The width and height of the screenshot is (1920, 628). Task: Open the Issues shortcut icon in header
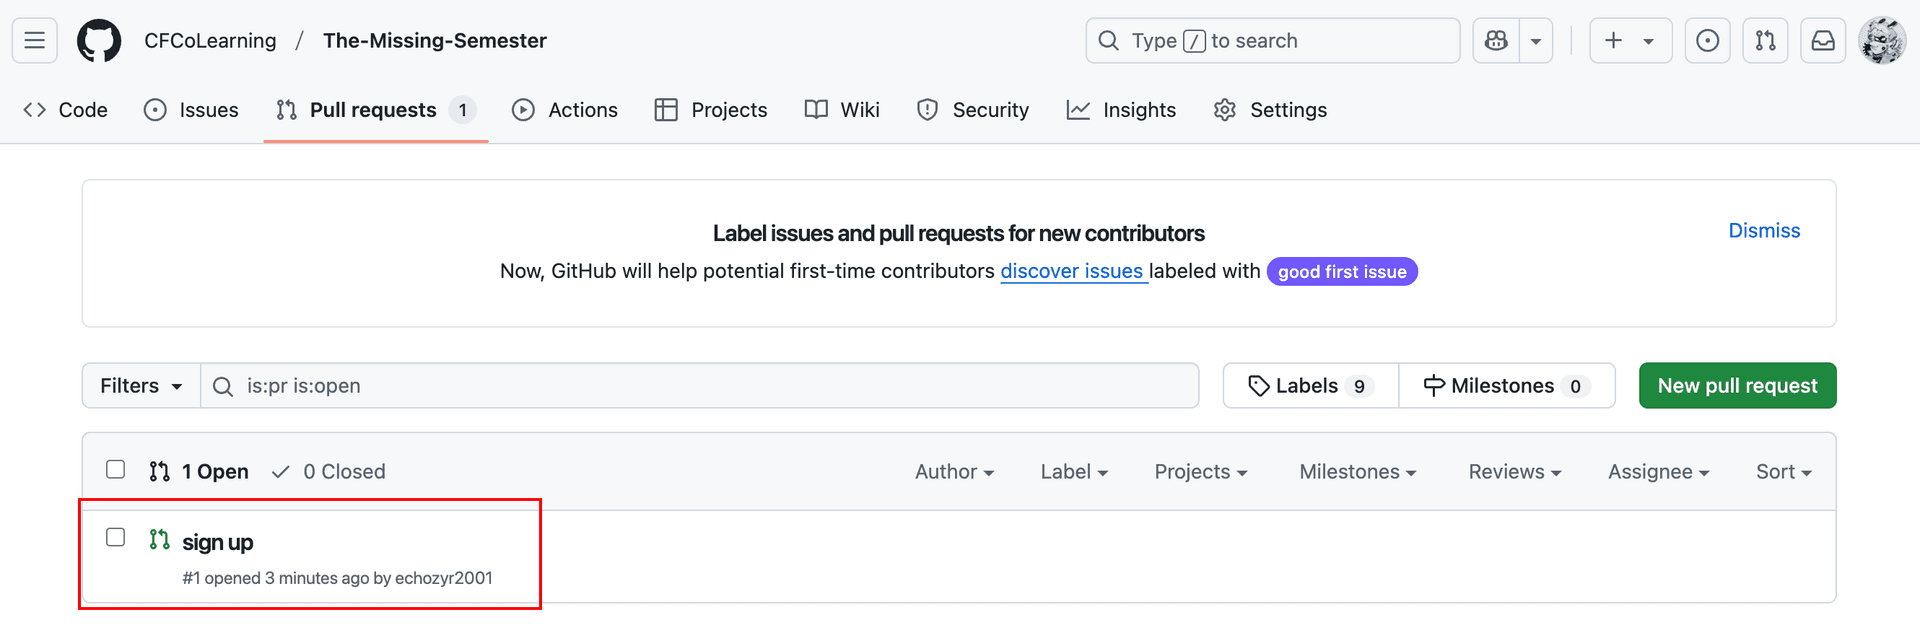1707,41
